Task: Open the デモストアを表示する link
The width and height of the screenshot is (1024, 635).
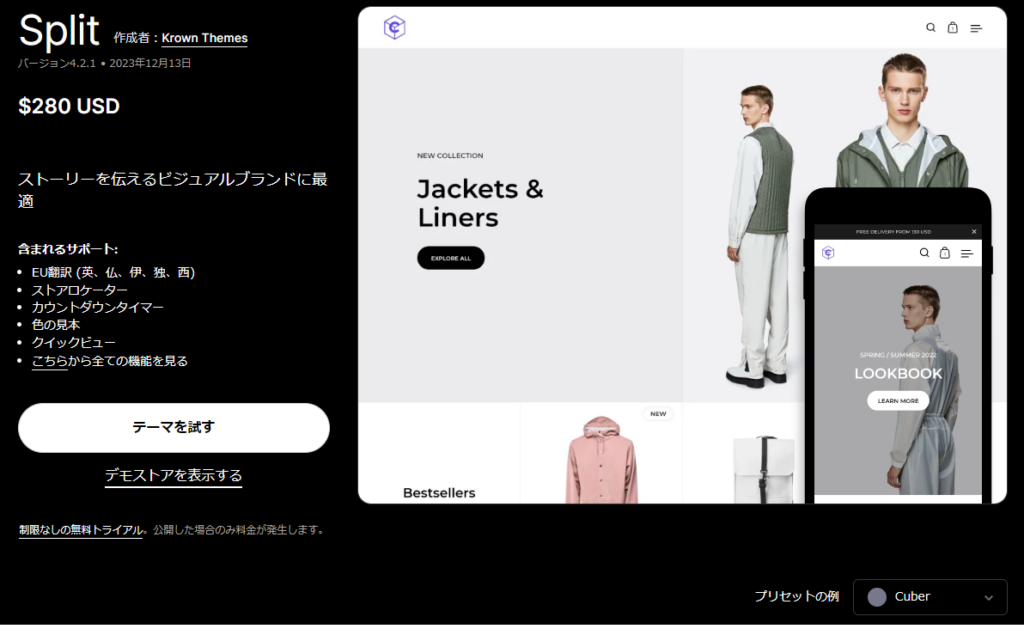Action: [x=174, y=476]
